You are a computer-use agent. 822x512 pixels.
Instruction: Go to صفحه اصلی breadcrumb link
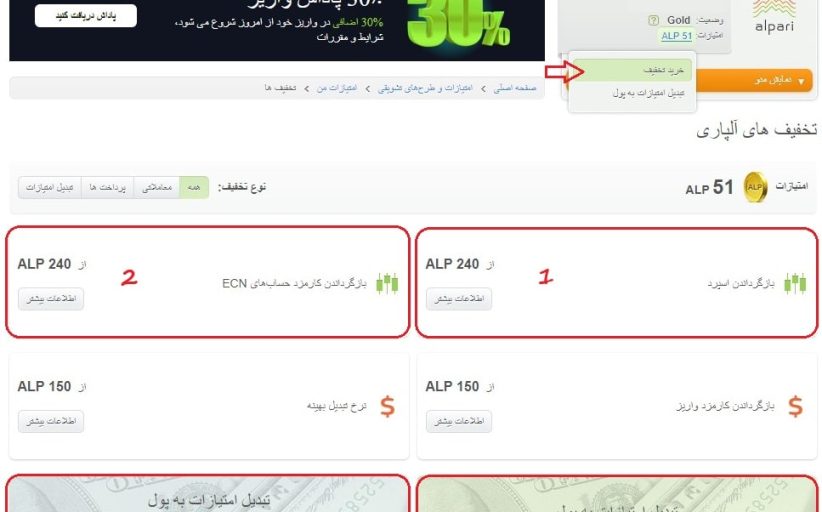tap(515, 88)
